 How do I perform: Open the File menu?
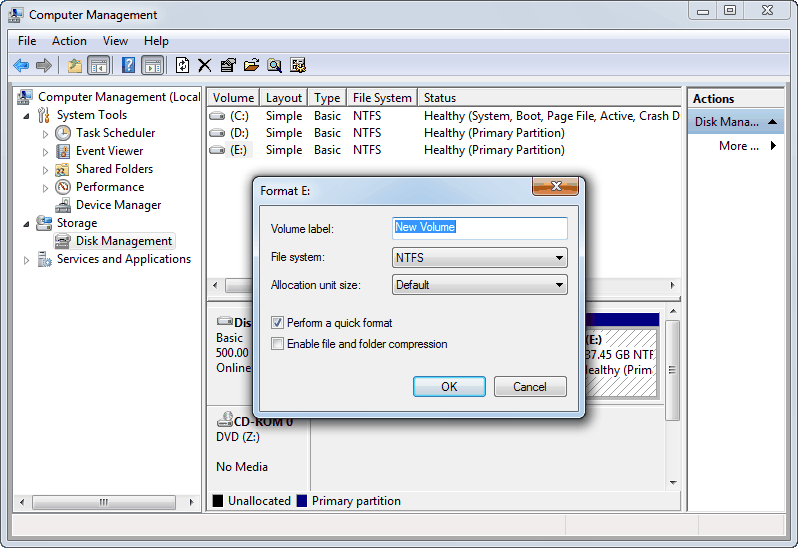[27, 41]
